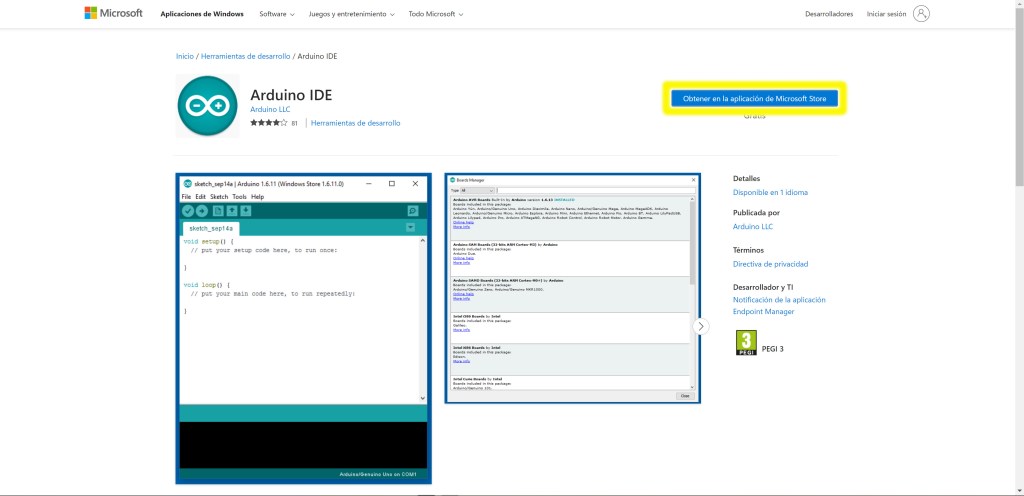Click the Microsoft logo
This screenshot has height=496, width=1024.
pos(113,14)
